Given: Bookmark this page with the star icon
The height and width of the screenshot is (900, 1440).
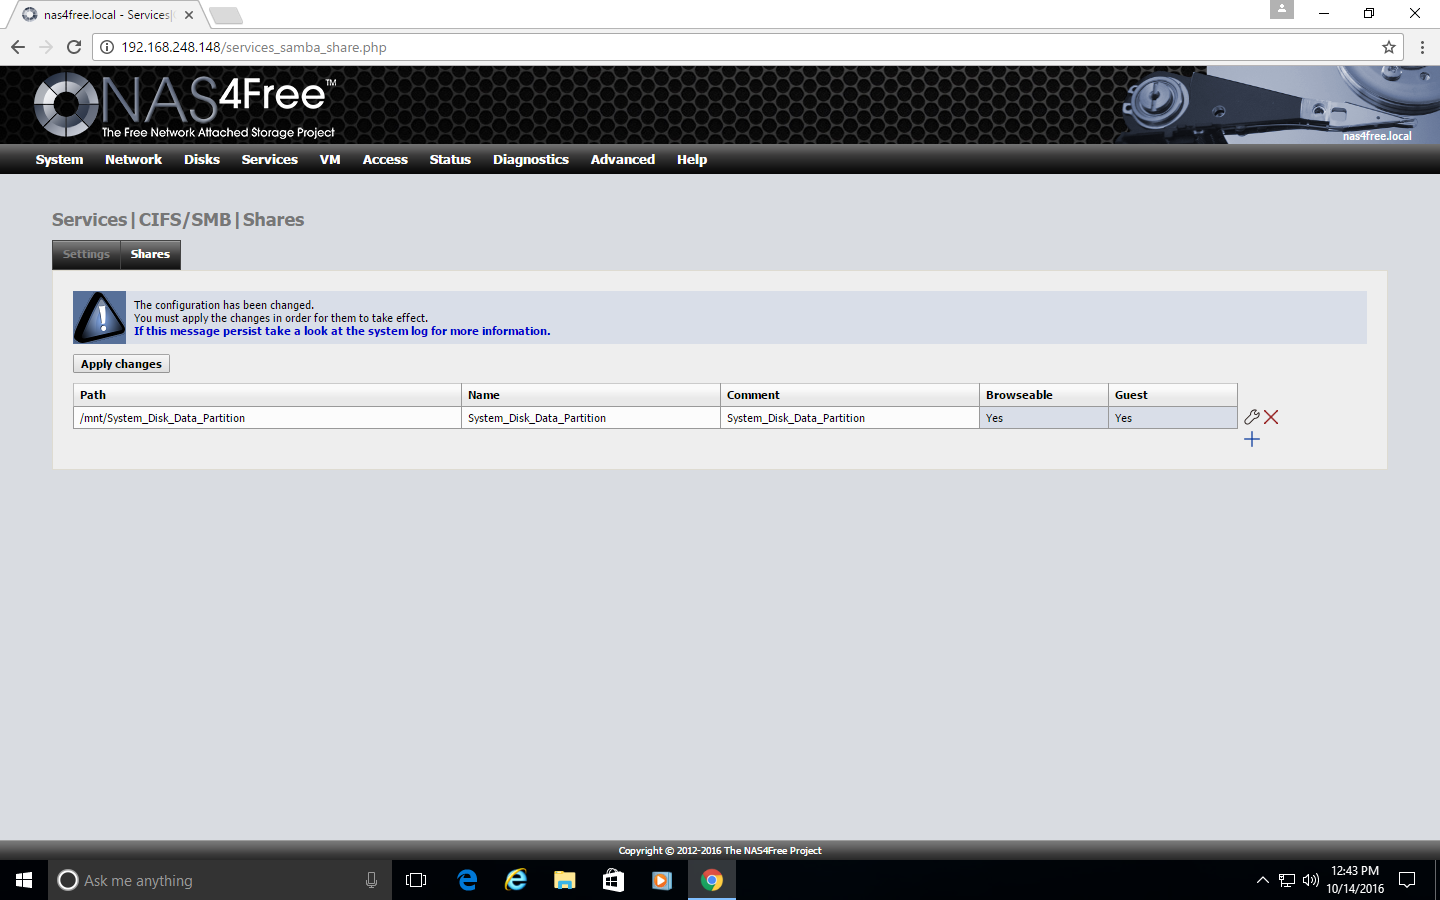Looking at the screenshot, I should tap(1388, 47).
